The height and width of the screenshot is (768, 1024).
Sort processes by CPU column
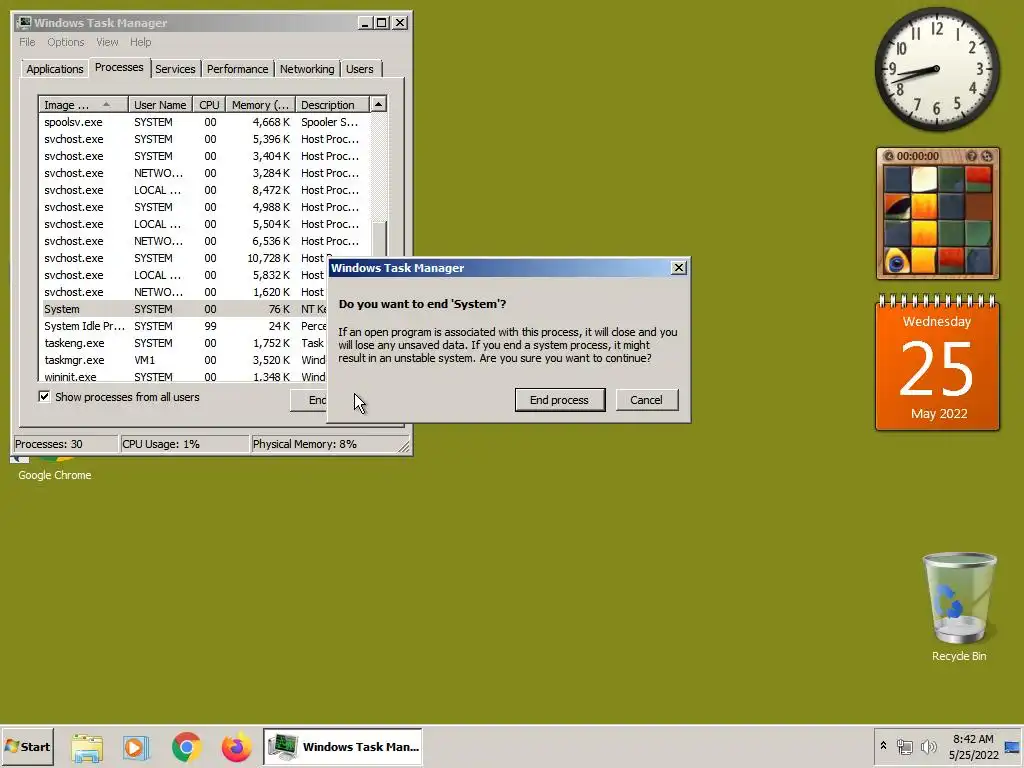click(x=209, y=104)
